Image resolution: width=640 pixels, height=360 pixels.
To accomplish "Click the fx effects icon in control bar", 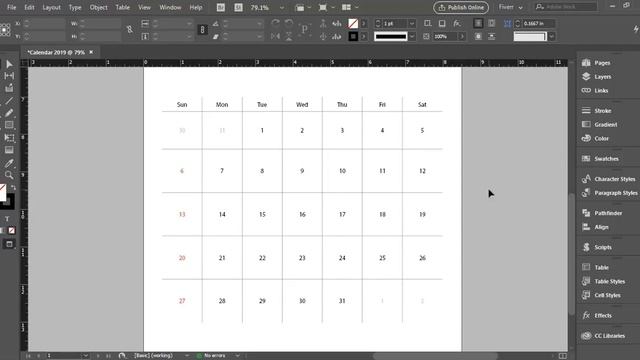I will pyautogui.click(x=457, y=23).
